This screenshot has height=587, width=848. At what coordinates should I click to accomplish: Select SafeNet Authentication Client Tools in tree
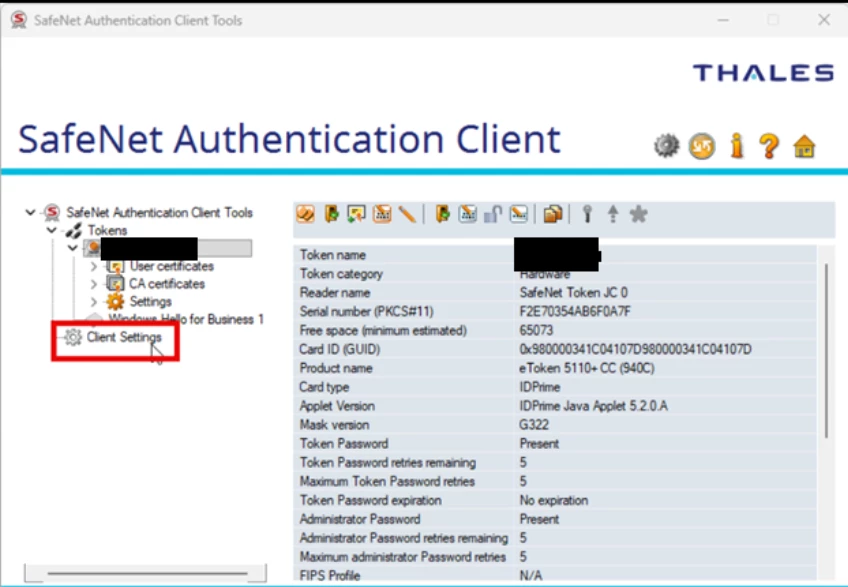click(x=159, y=212)
